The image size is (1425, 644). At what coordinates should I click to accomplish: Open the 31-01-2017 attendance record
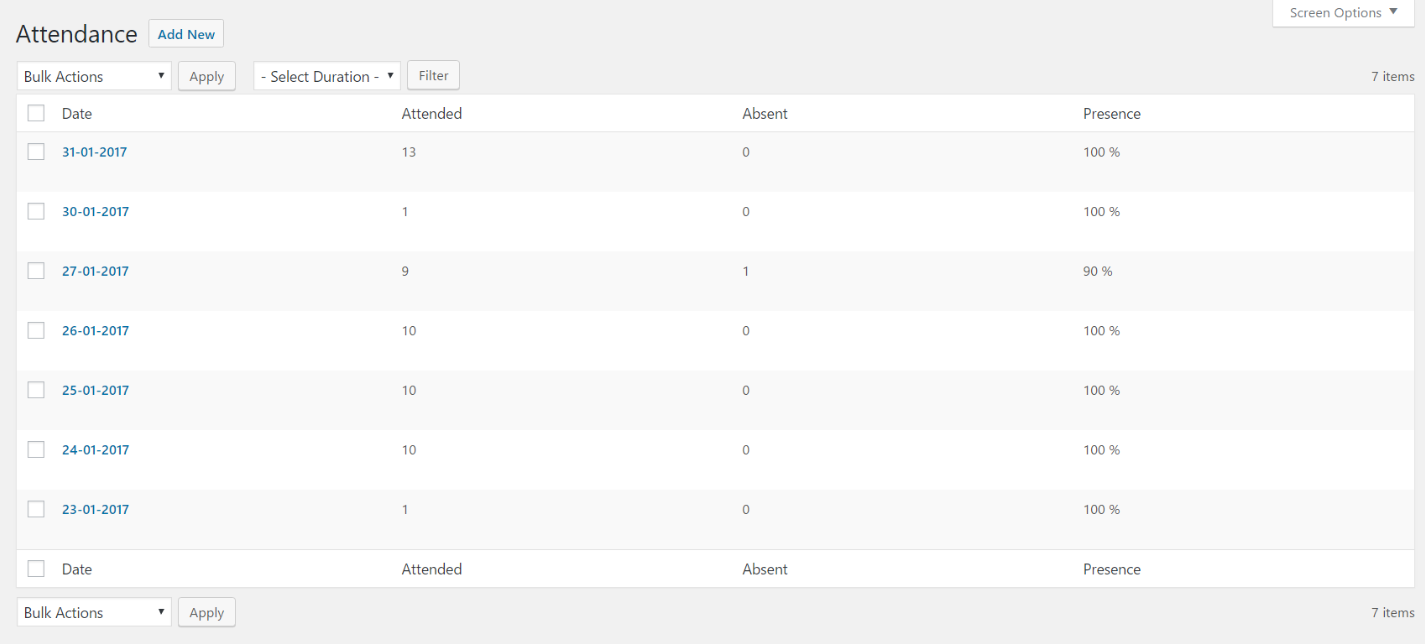[95, 152]
